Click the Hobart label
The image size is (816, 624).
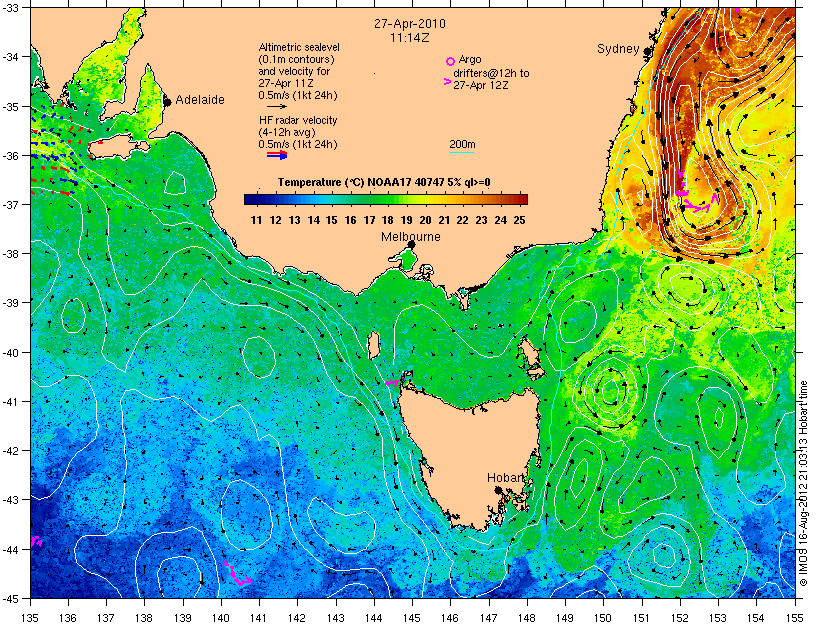[505, 478]
